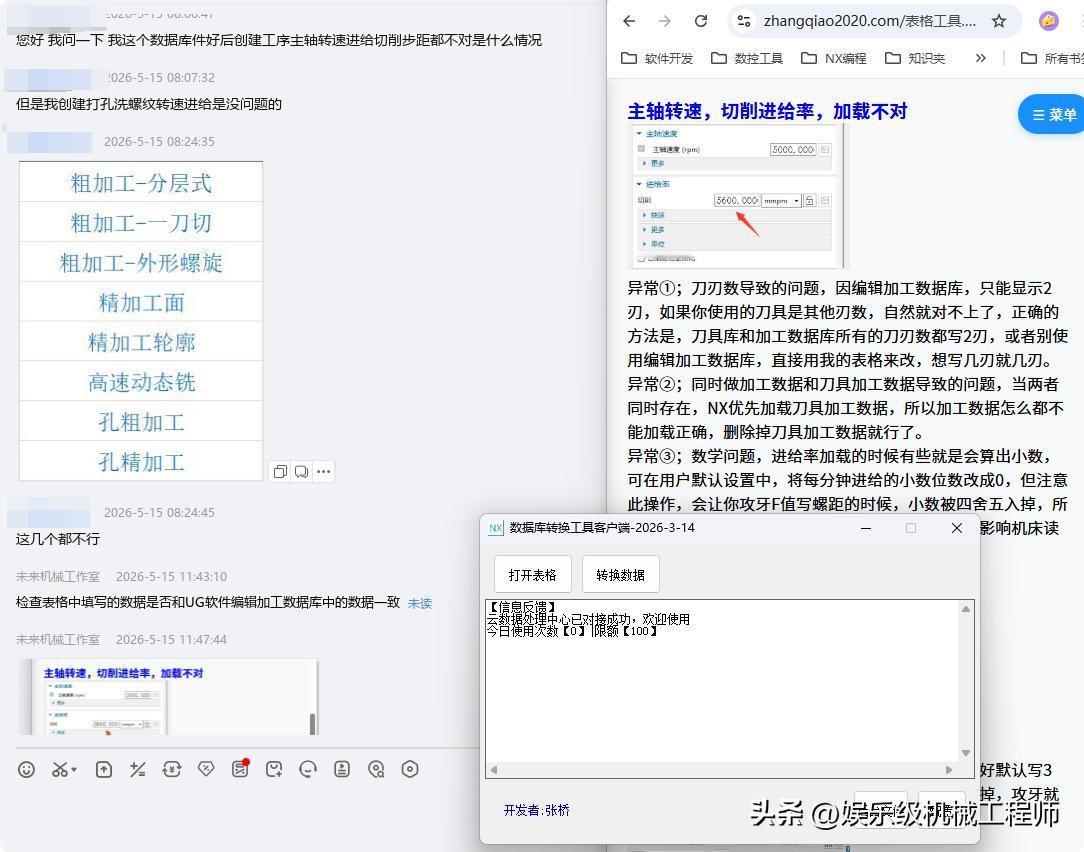Click the yuan transfer icon
The image size is (1084, 852).
point(171,769)
